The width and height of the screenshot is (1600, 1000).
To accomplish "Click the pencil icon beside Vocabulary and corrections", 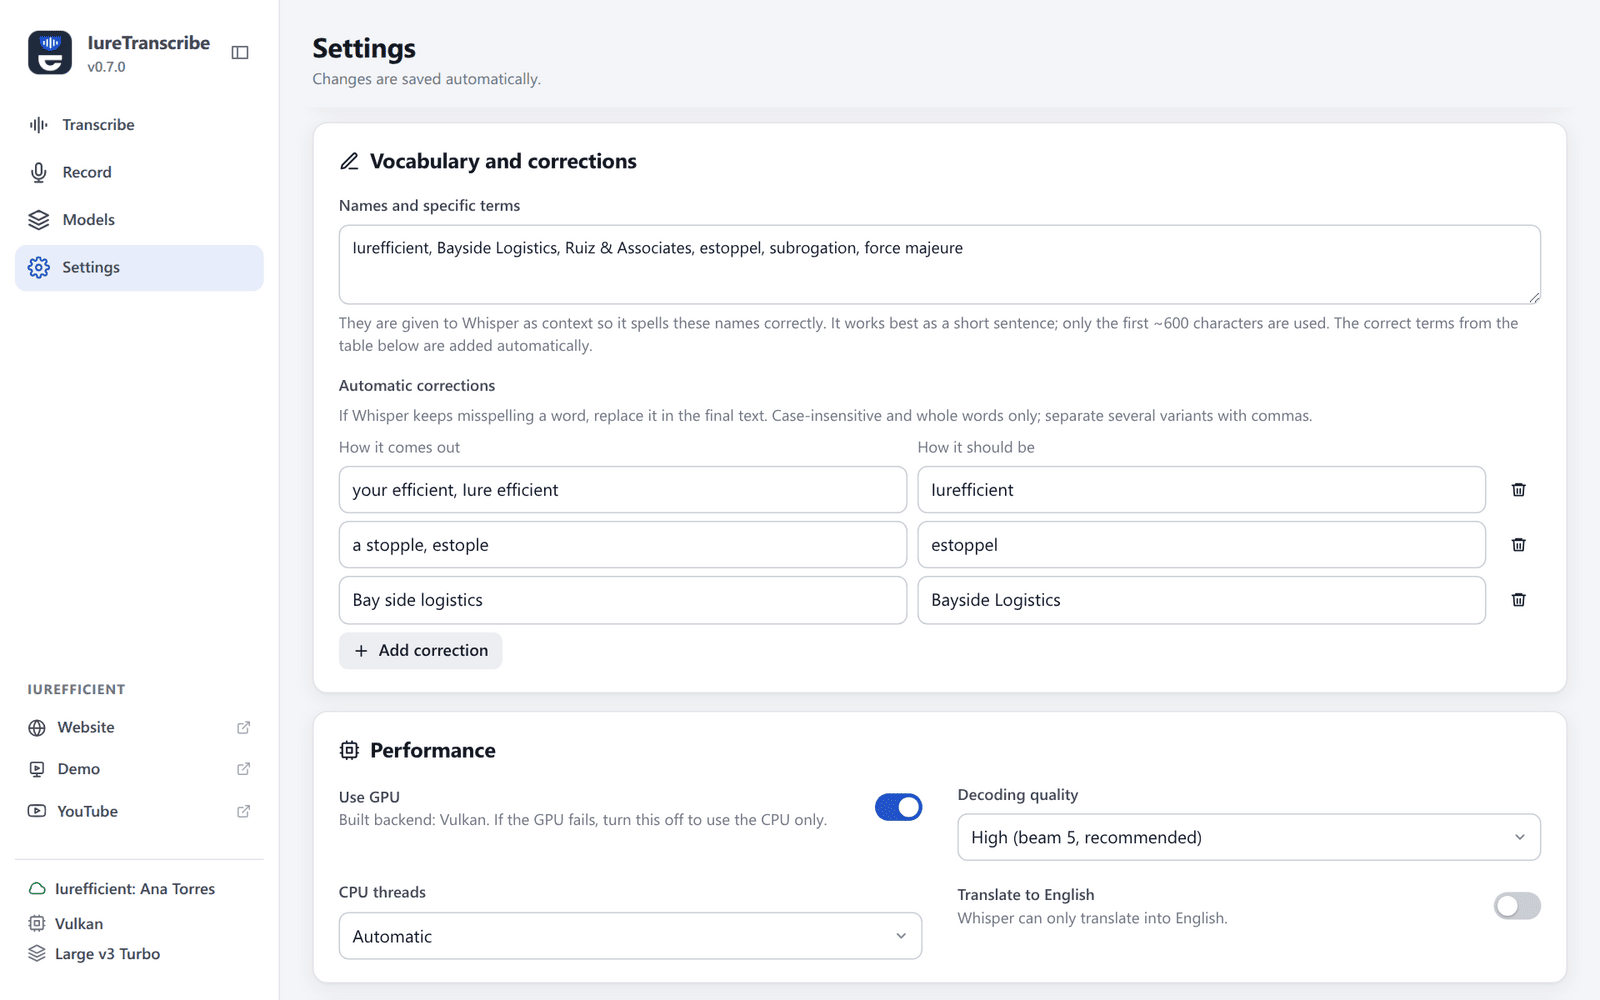I will pos(349,161).
